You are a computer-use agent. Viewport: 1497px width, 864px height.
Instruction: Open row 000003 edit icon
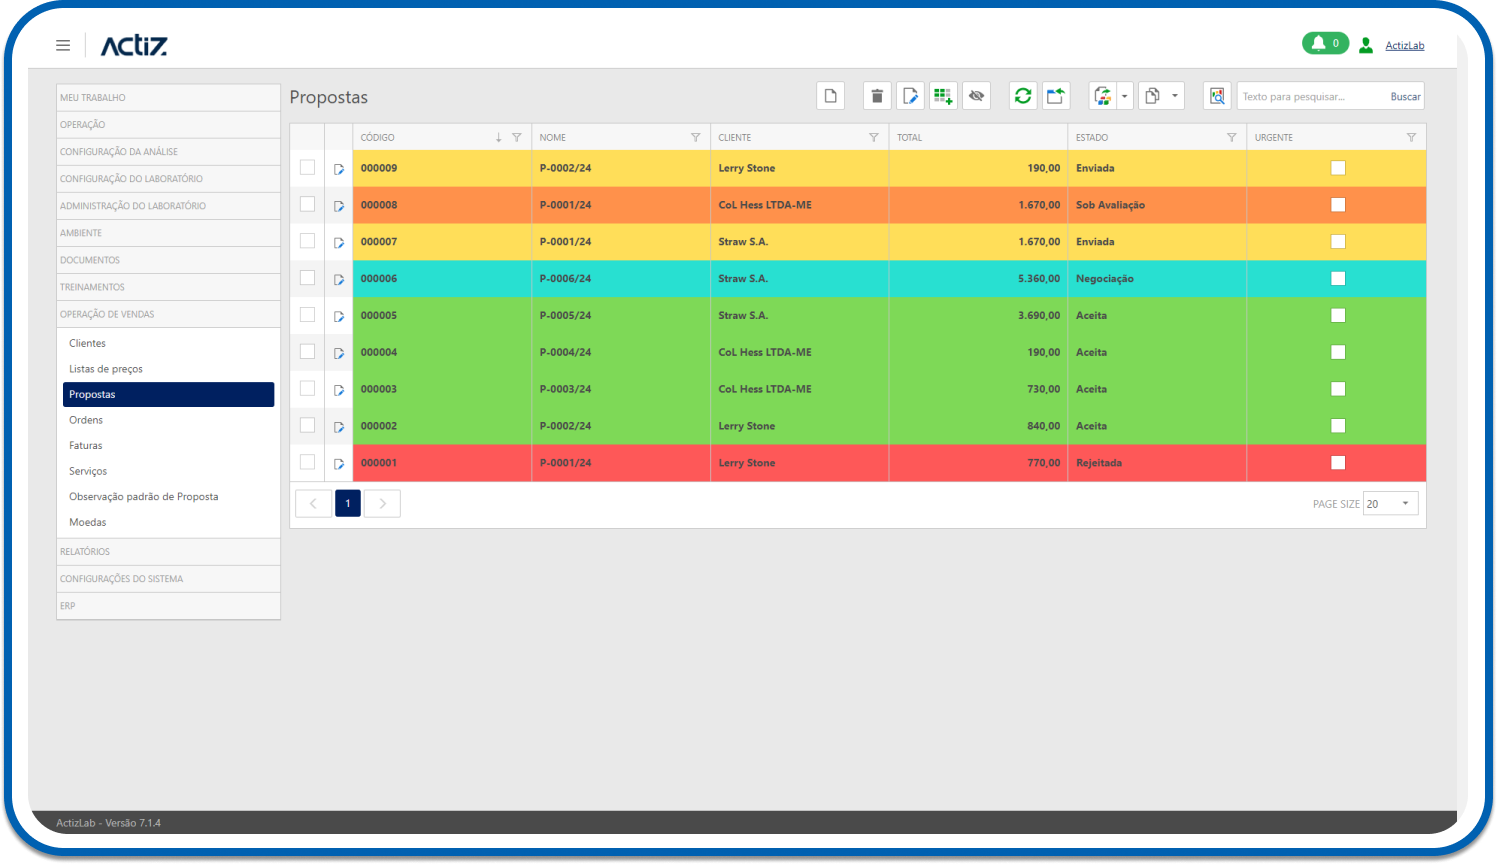[339, 390]
